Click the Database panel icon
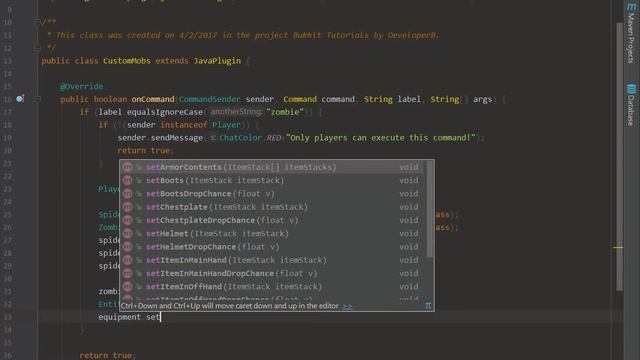The width and height of the screenshot is (640, 360). pyautogui.click(x=631, y=89)
